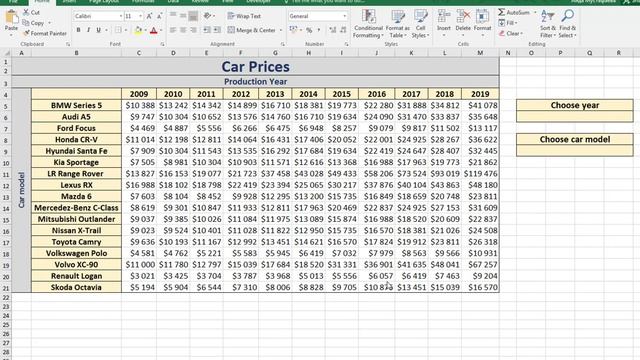Toggle Bold formatting
The width and height of the screenshot is (640, 360).
coord(78,30)
